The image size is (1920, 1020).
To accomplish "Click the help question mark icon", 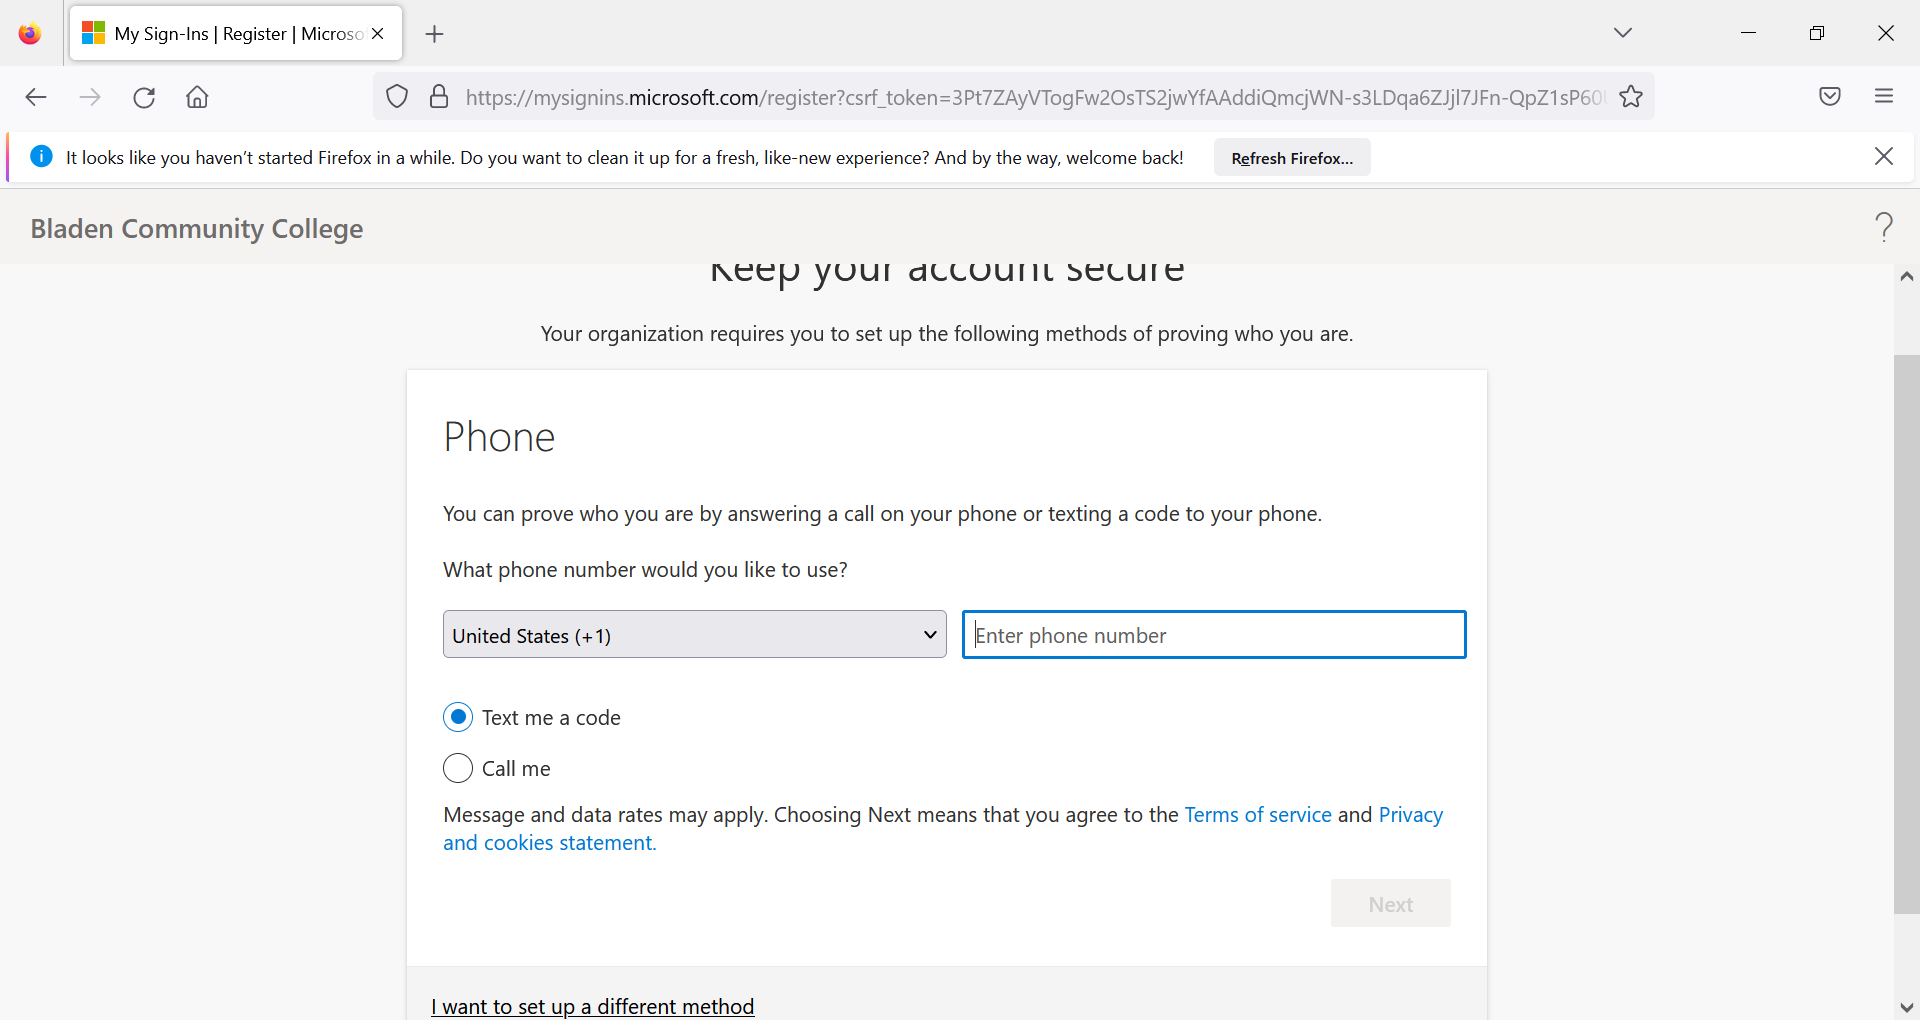I will (x=1884, y=227).
